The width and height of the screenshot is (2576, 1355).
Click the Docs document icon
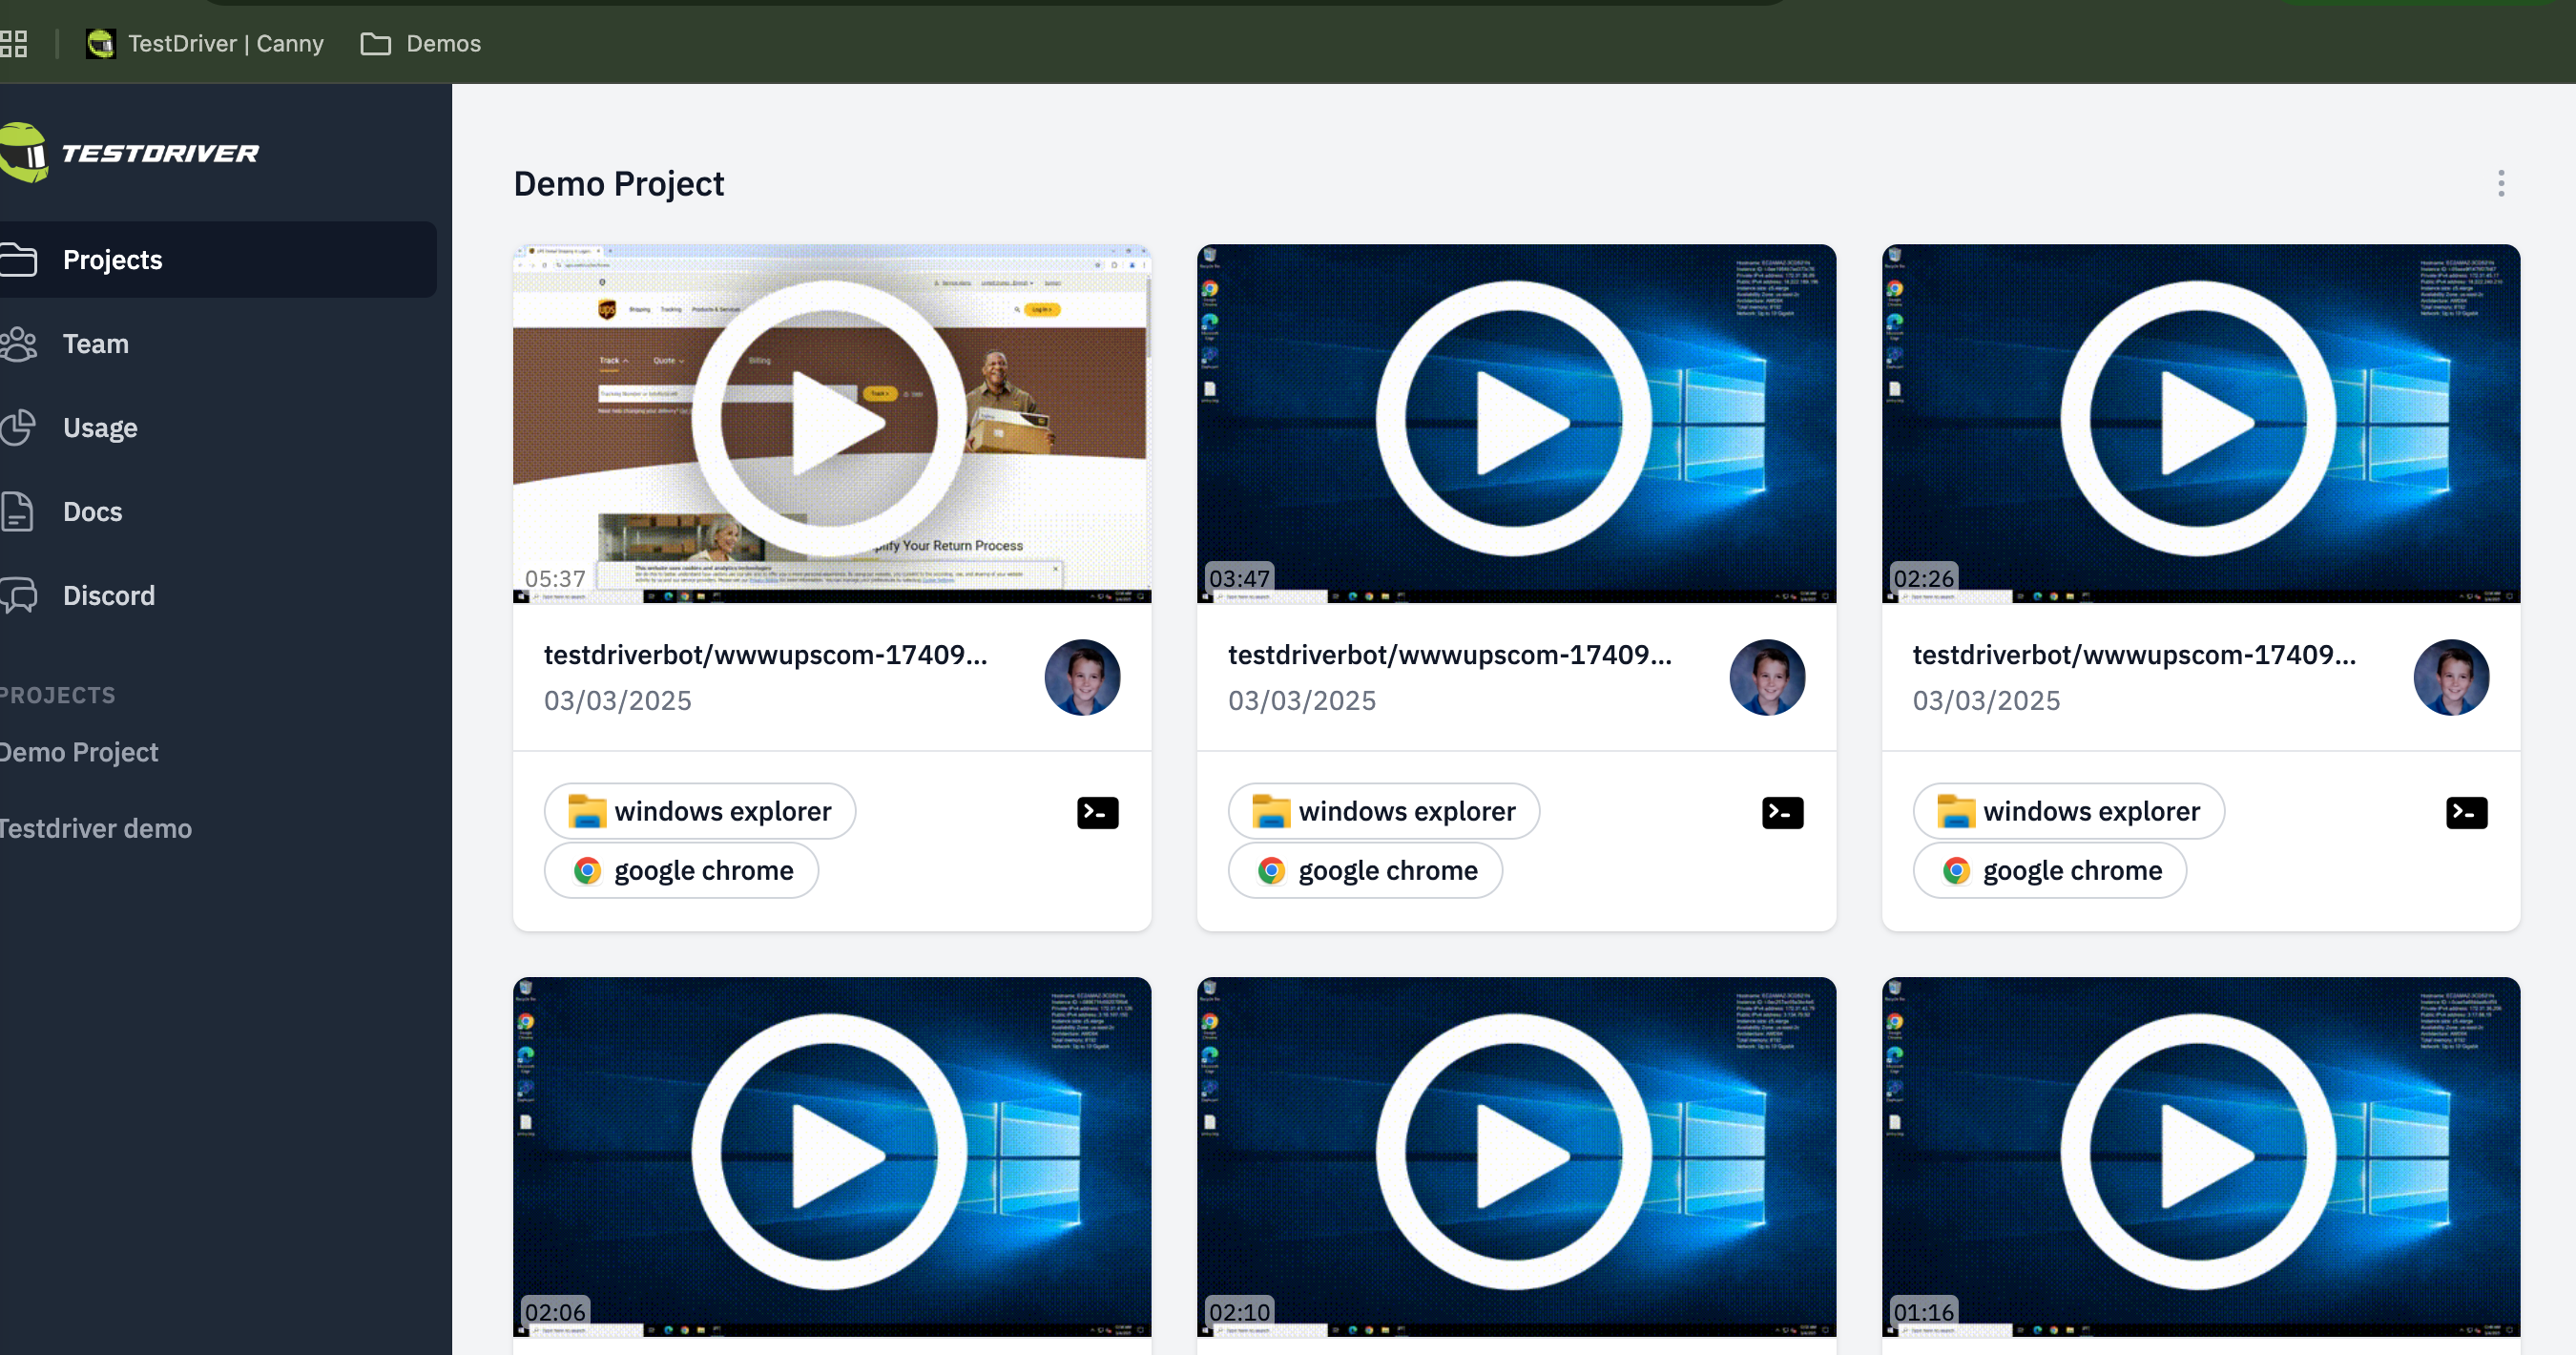click(x=17, y=511)
